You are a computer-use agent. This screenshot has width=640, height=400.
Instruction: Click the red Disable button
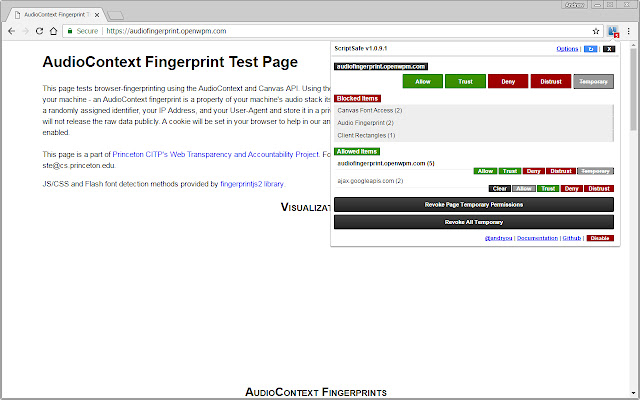pos(600,238)
